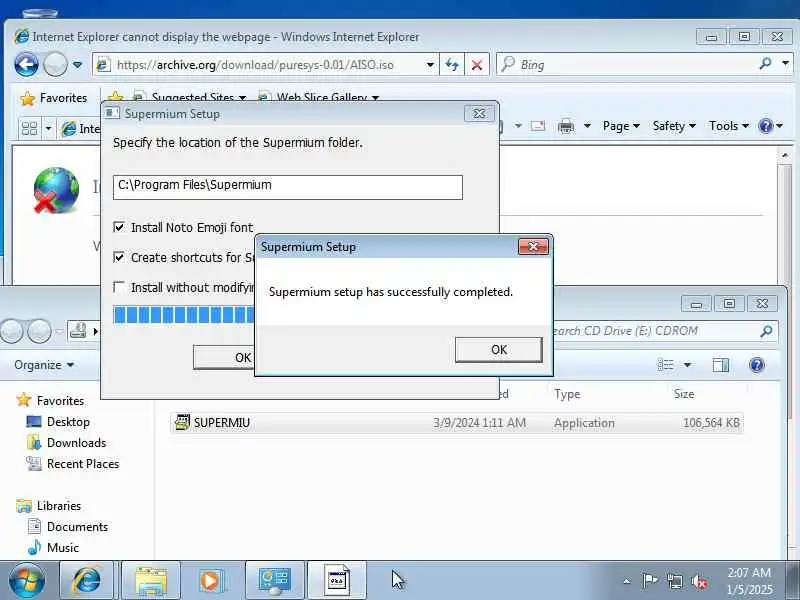Refresh the page in Internet Explorer
This screenshot has width=800, height=600.
[x=452, y=65]
